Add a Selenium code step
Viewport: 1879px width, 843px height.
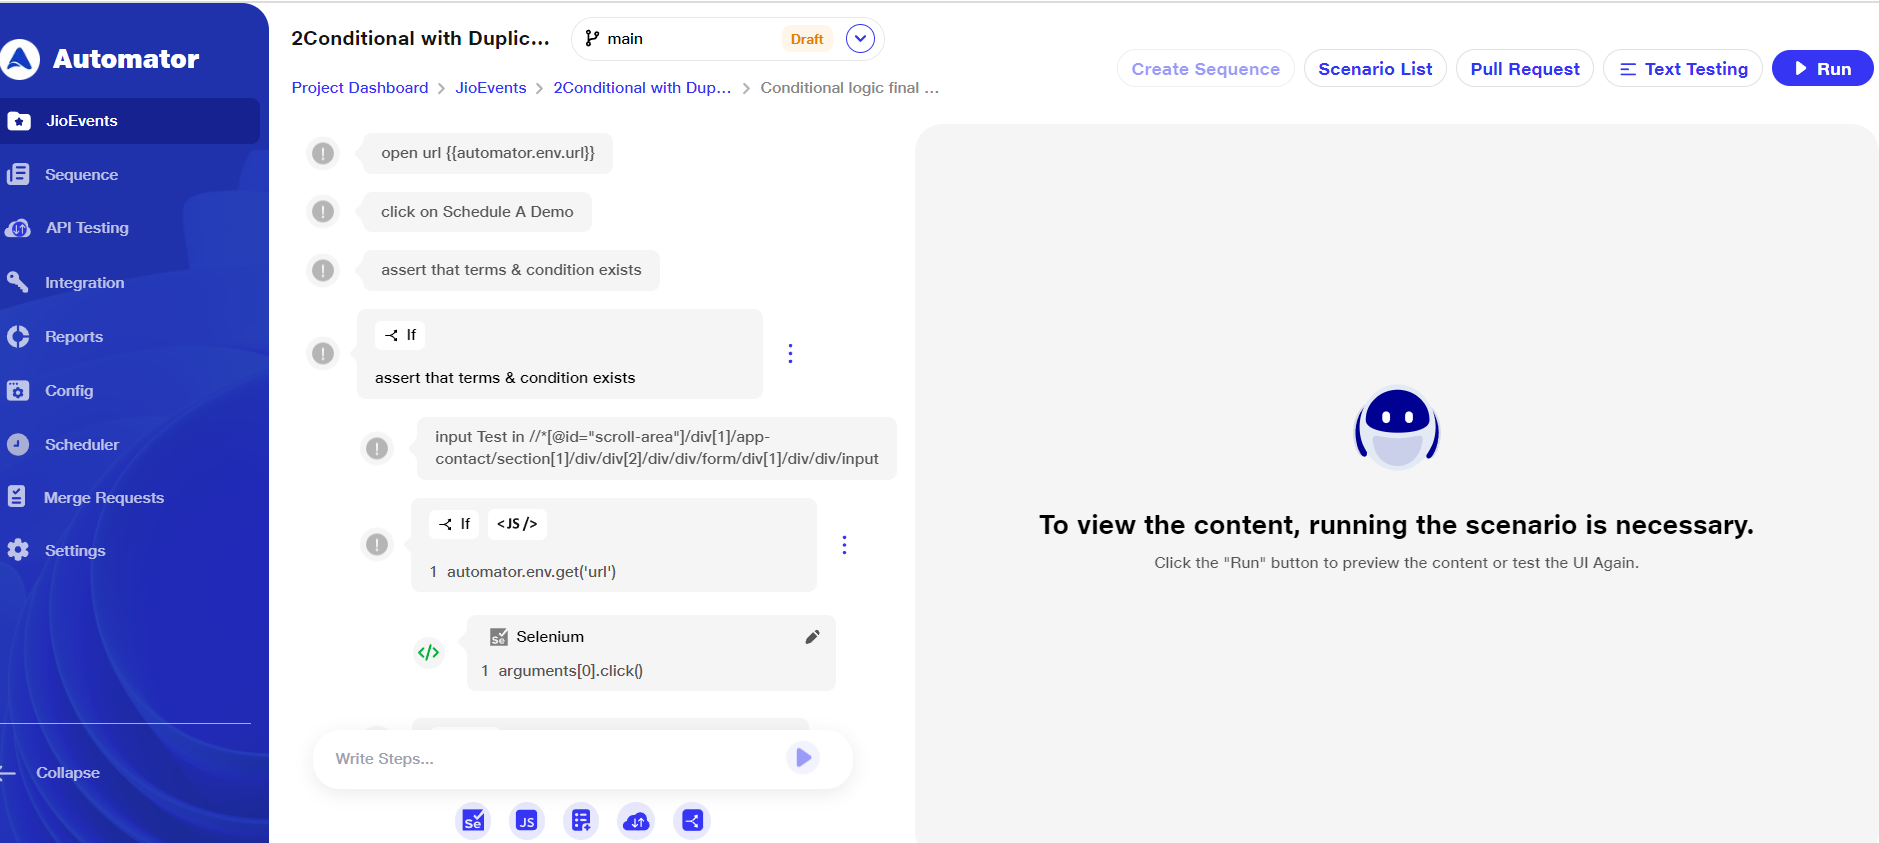coord(473,821)
